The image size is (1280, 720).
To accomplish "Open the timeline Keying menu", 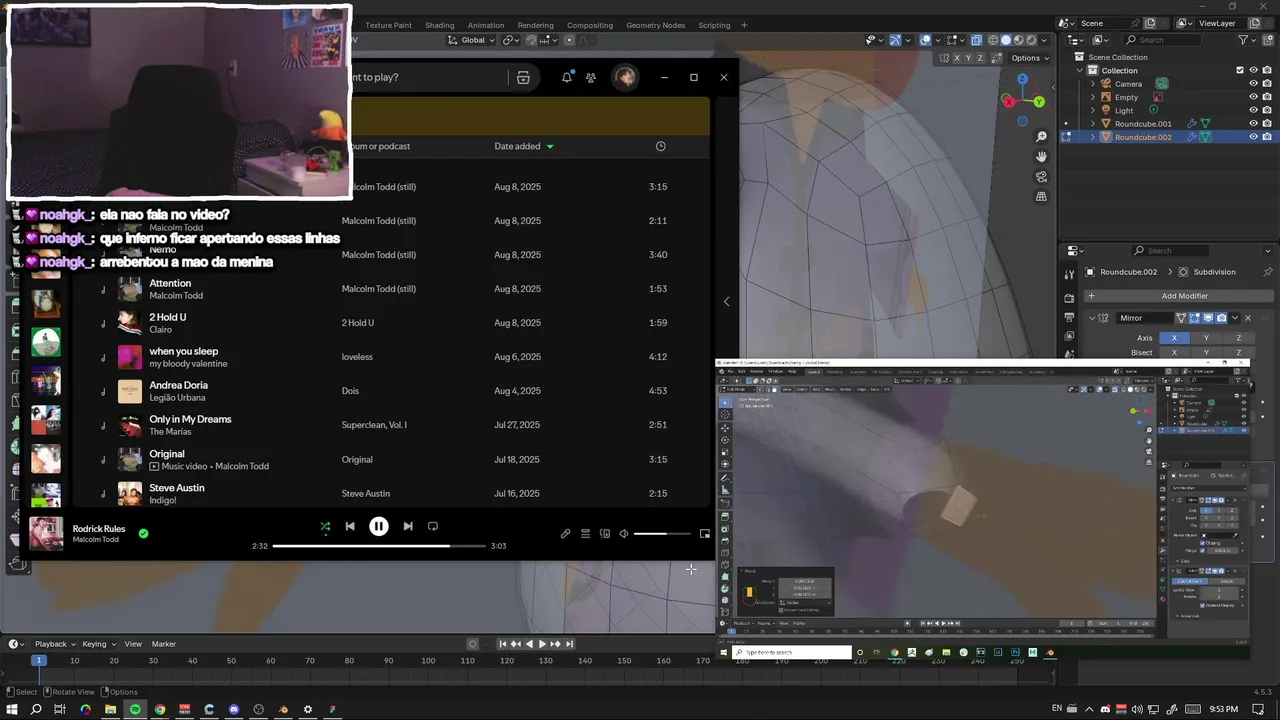I will tap(98, 644).
